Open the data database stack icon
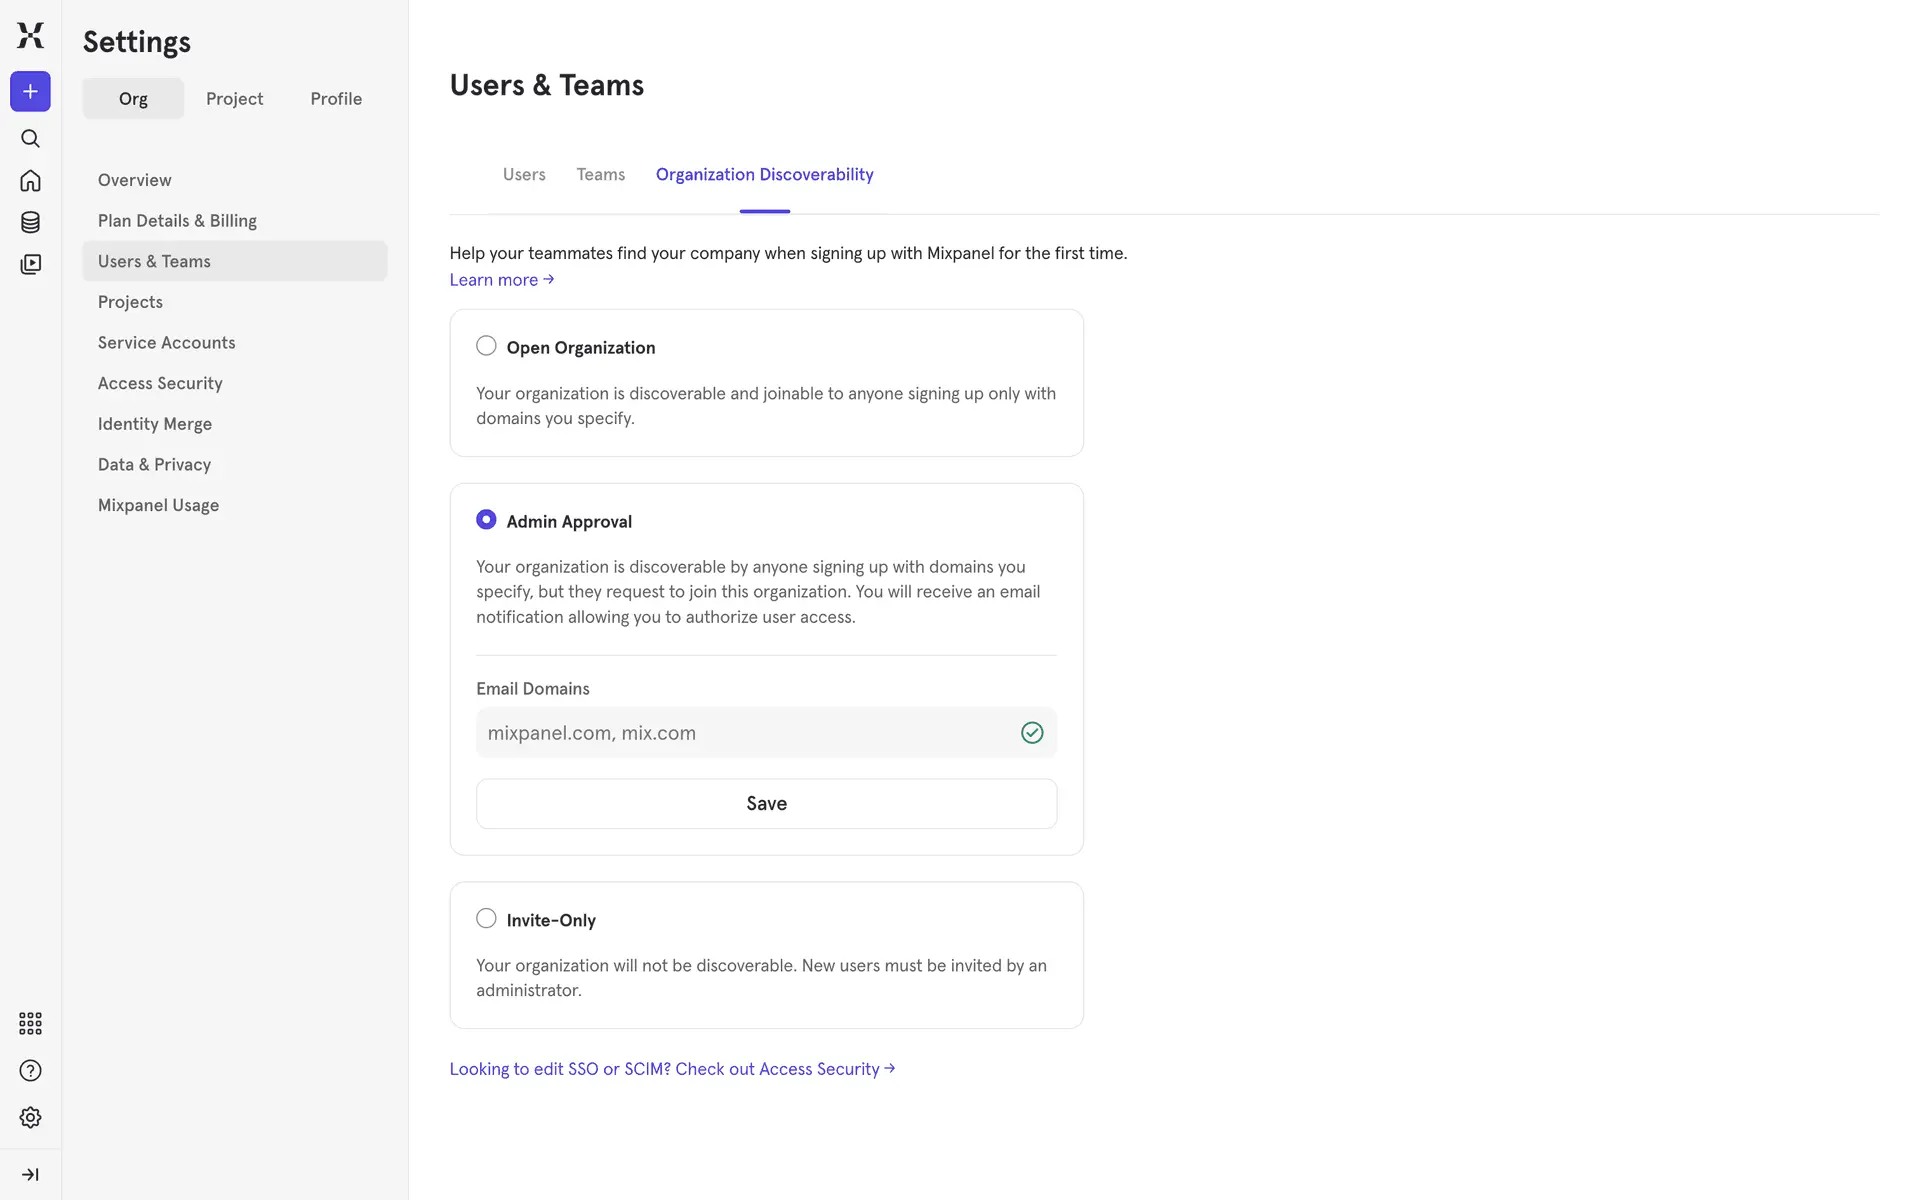1920x1200 pixels. pos(30,222)
